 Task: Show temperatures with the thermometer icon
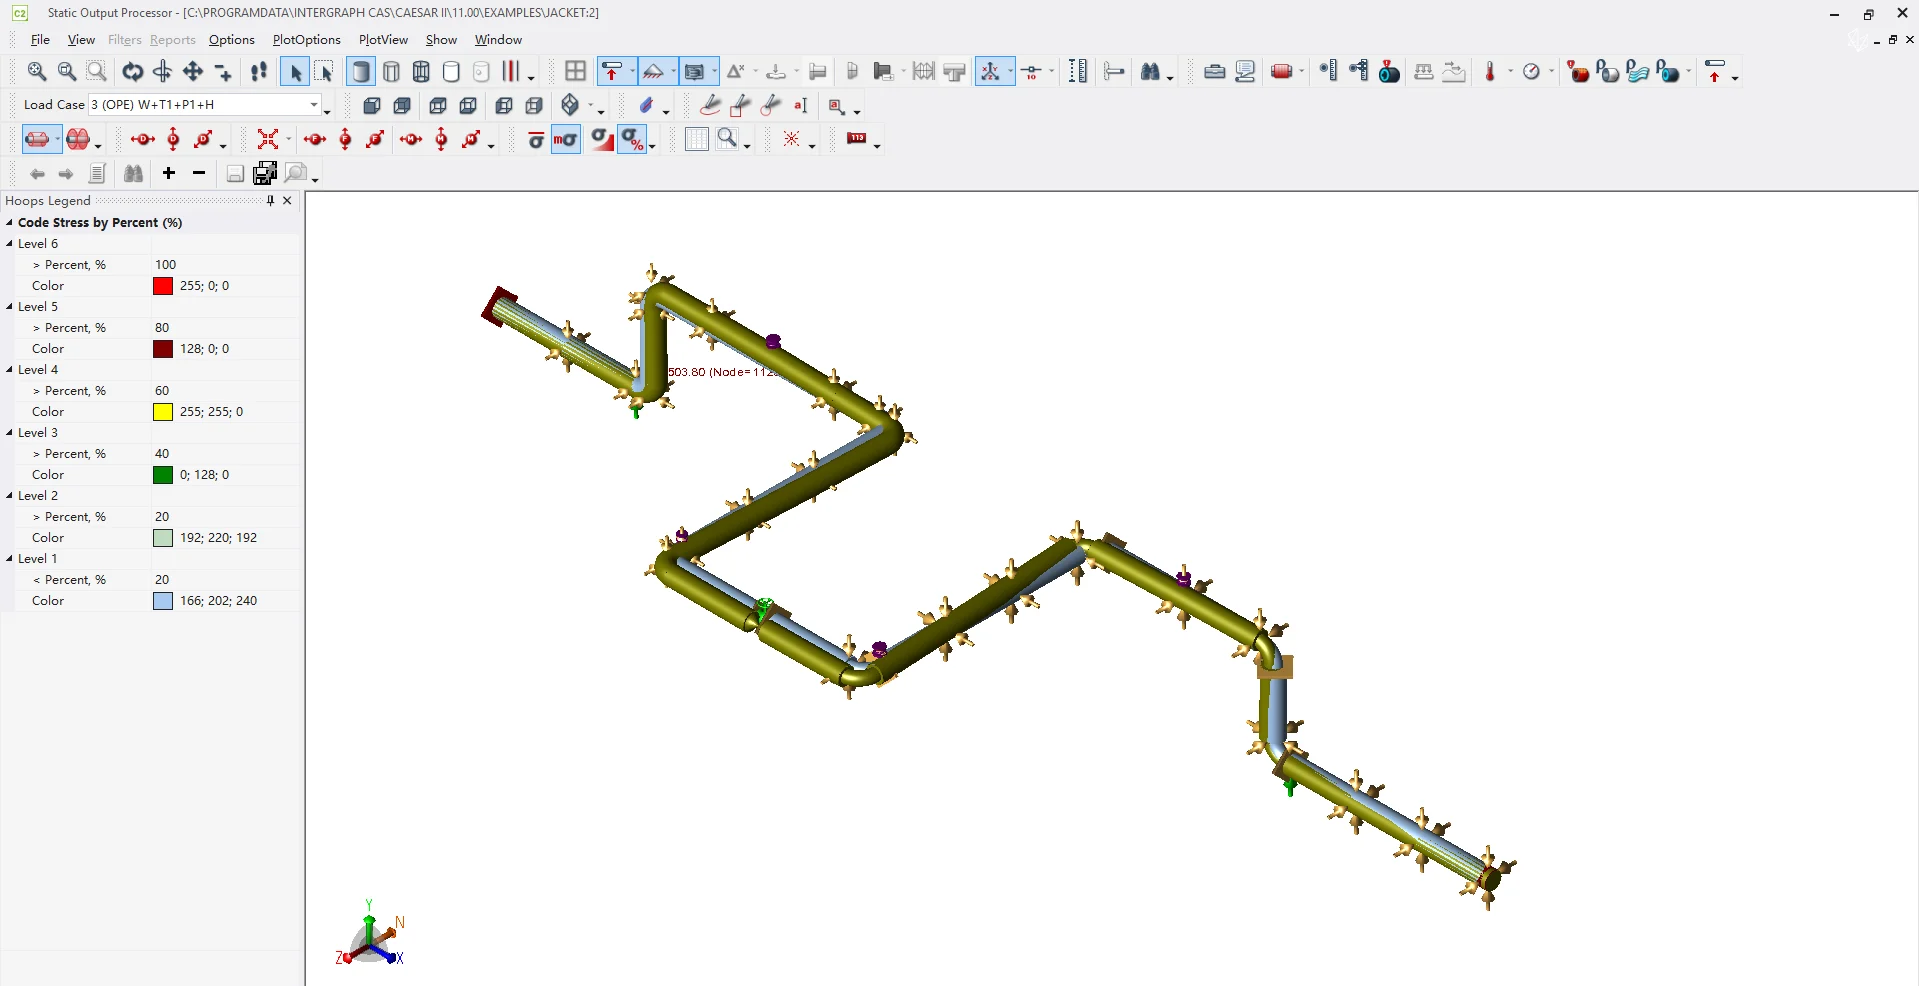pos(1490,71)
